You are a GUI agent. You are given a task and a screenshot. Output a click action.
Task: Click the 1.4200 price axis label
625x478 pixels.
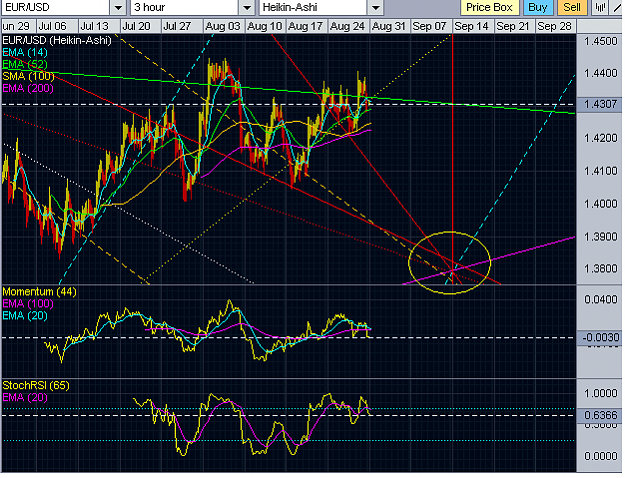(600, 138)
